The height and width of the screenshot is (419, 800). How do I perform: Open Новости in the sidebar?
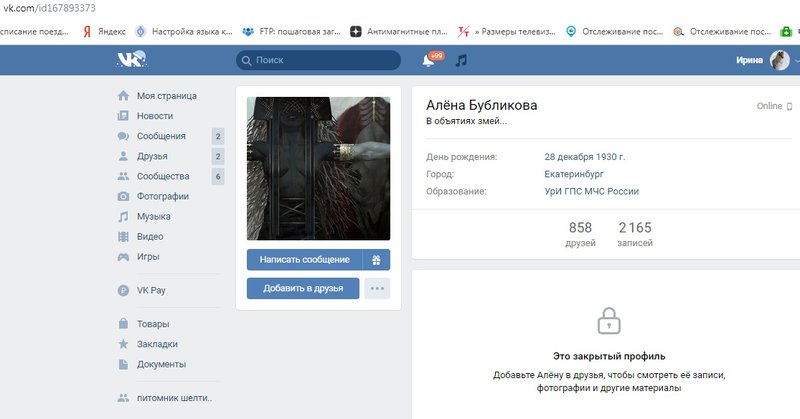[x=155, y=116]
